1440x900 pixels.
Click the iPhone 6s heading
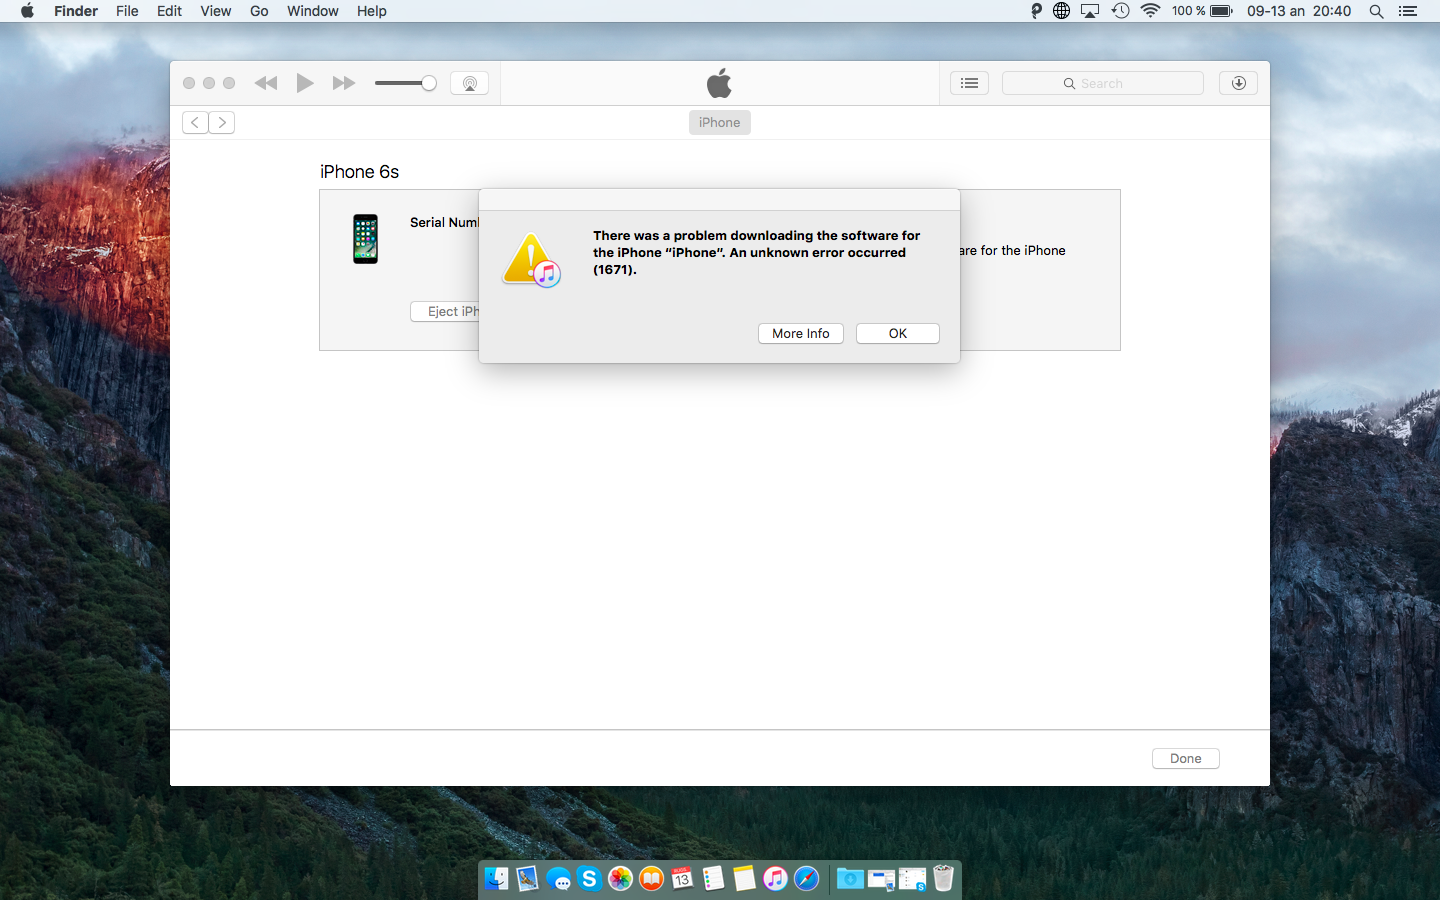tap(359, 172)
